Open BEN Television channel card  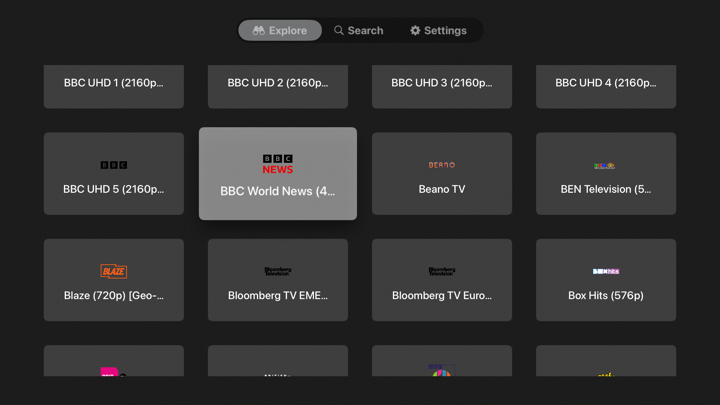pyautogui.click(x=606, y=174)
